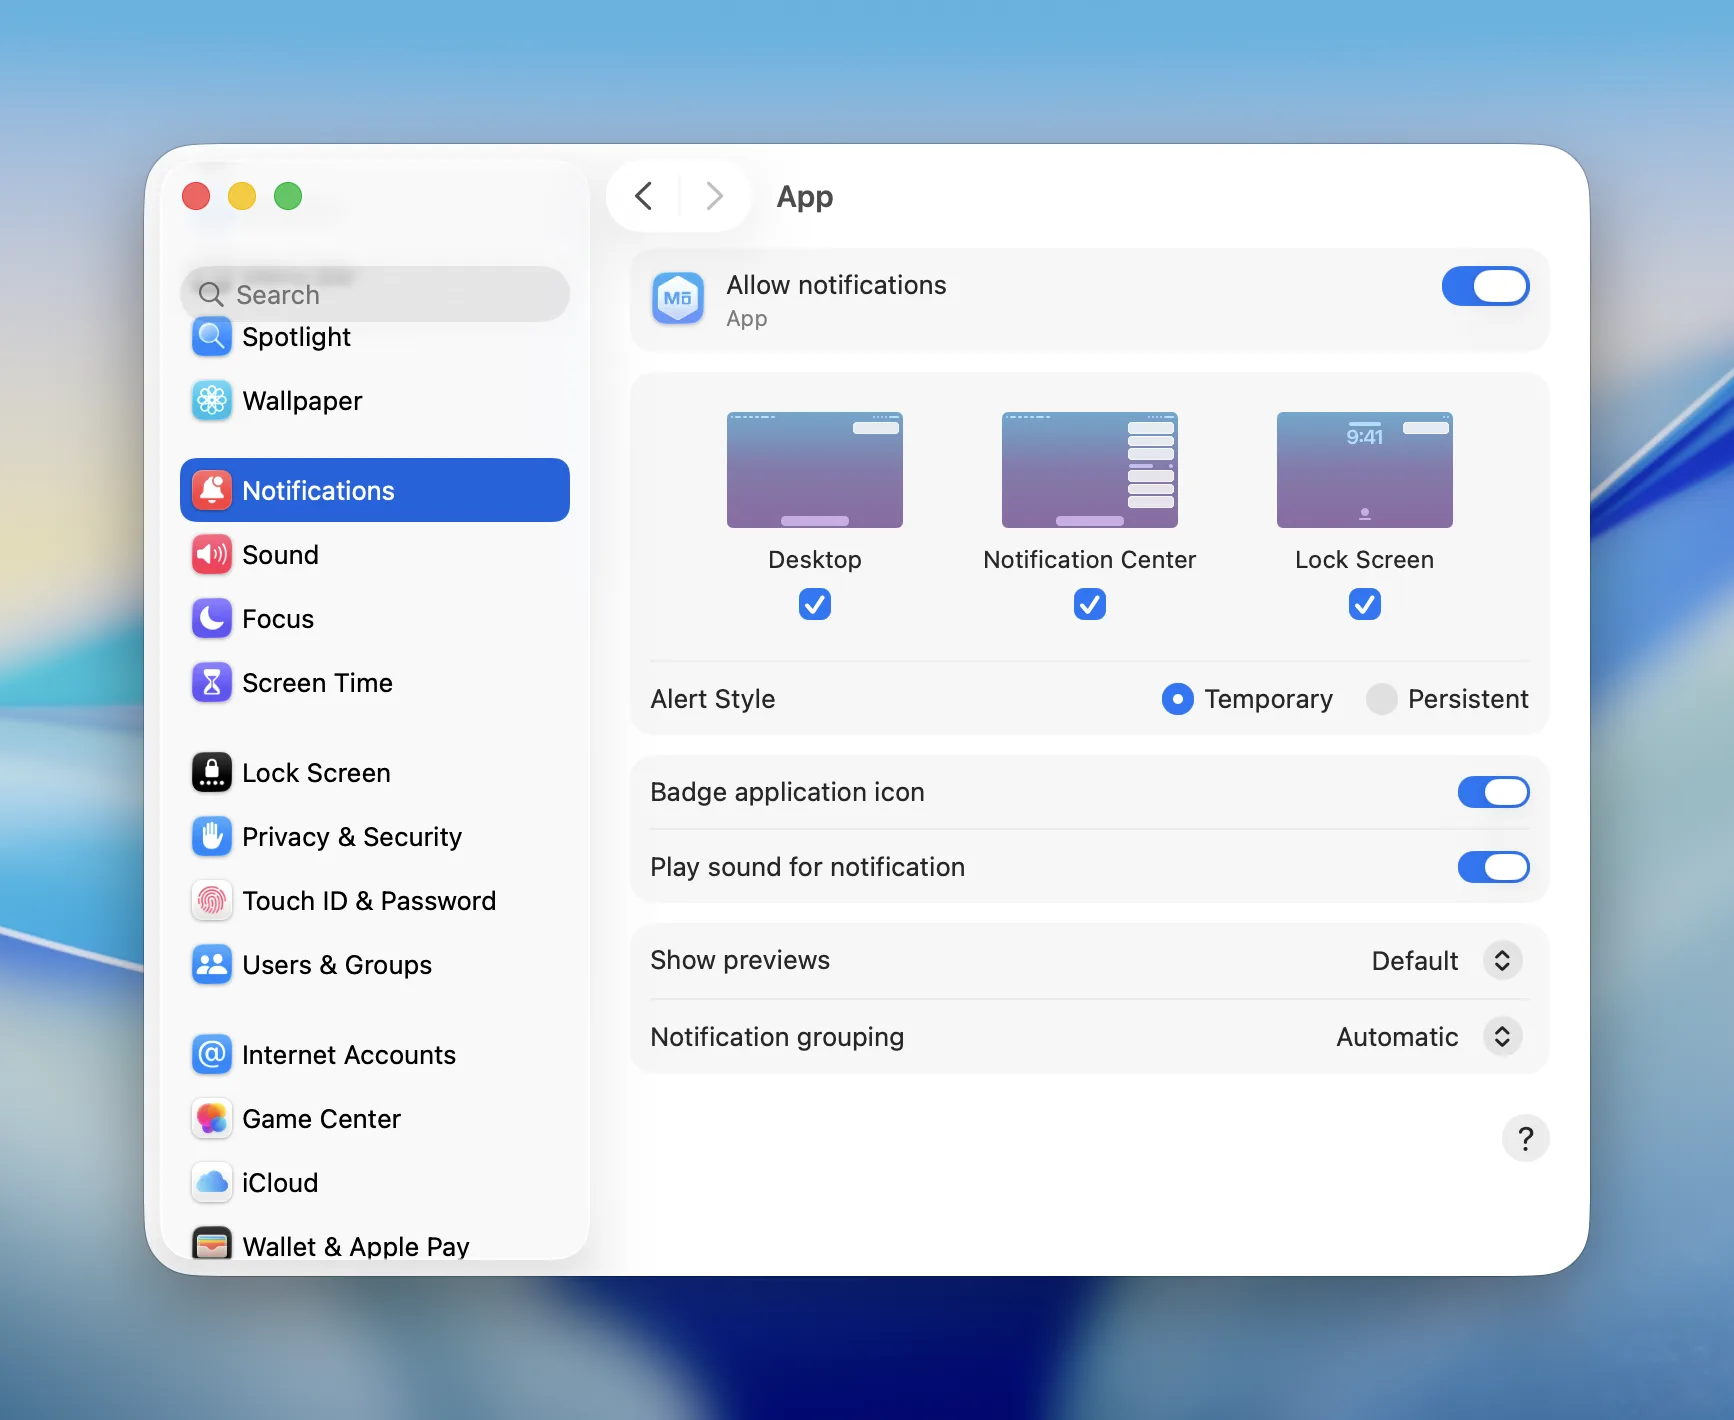Click the Search field in sidebar

[375, 293]
